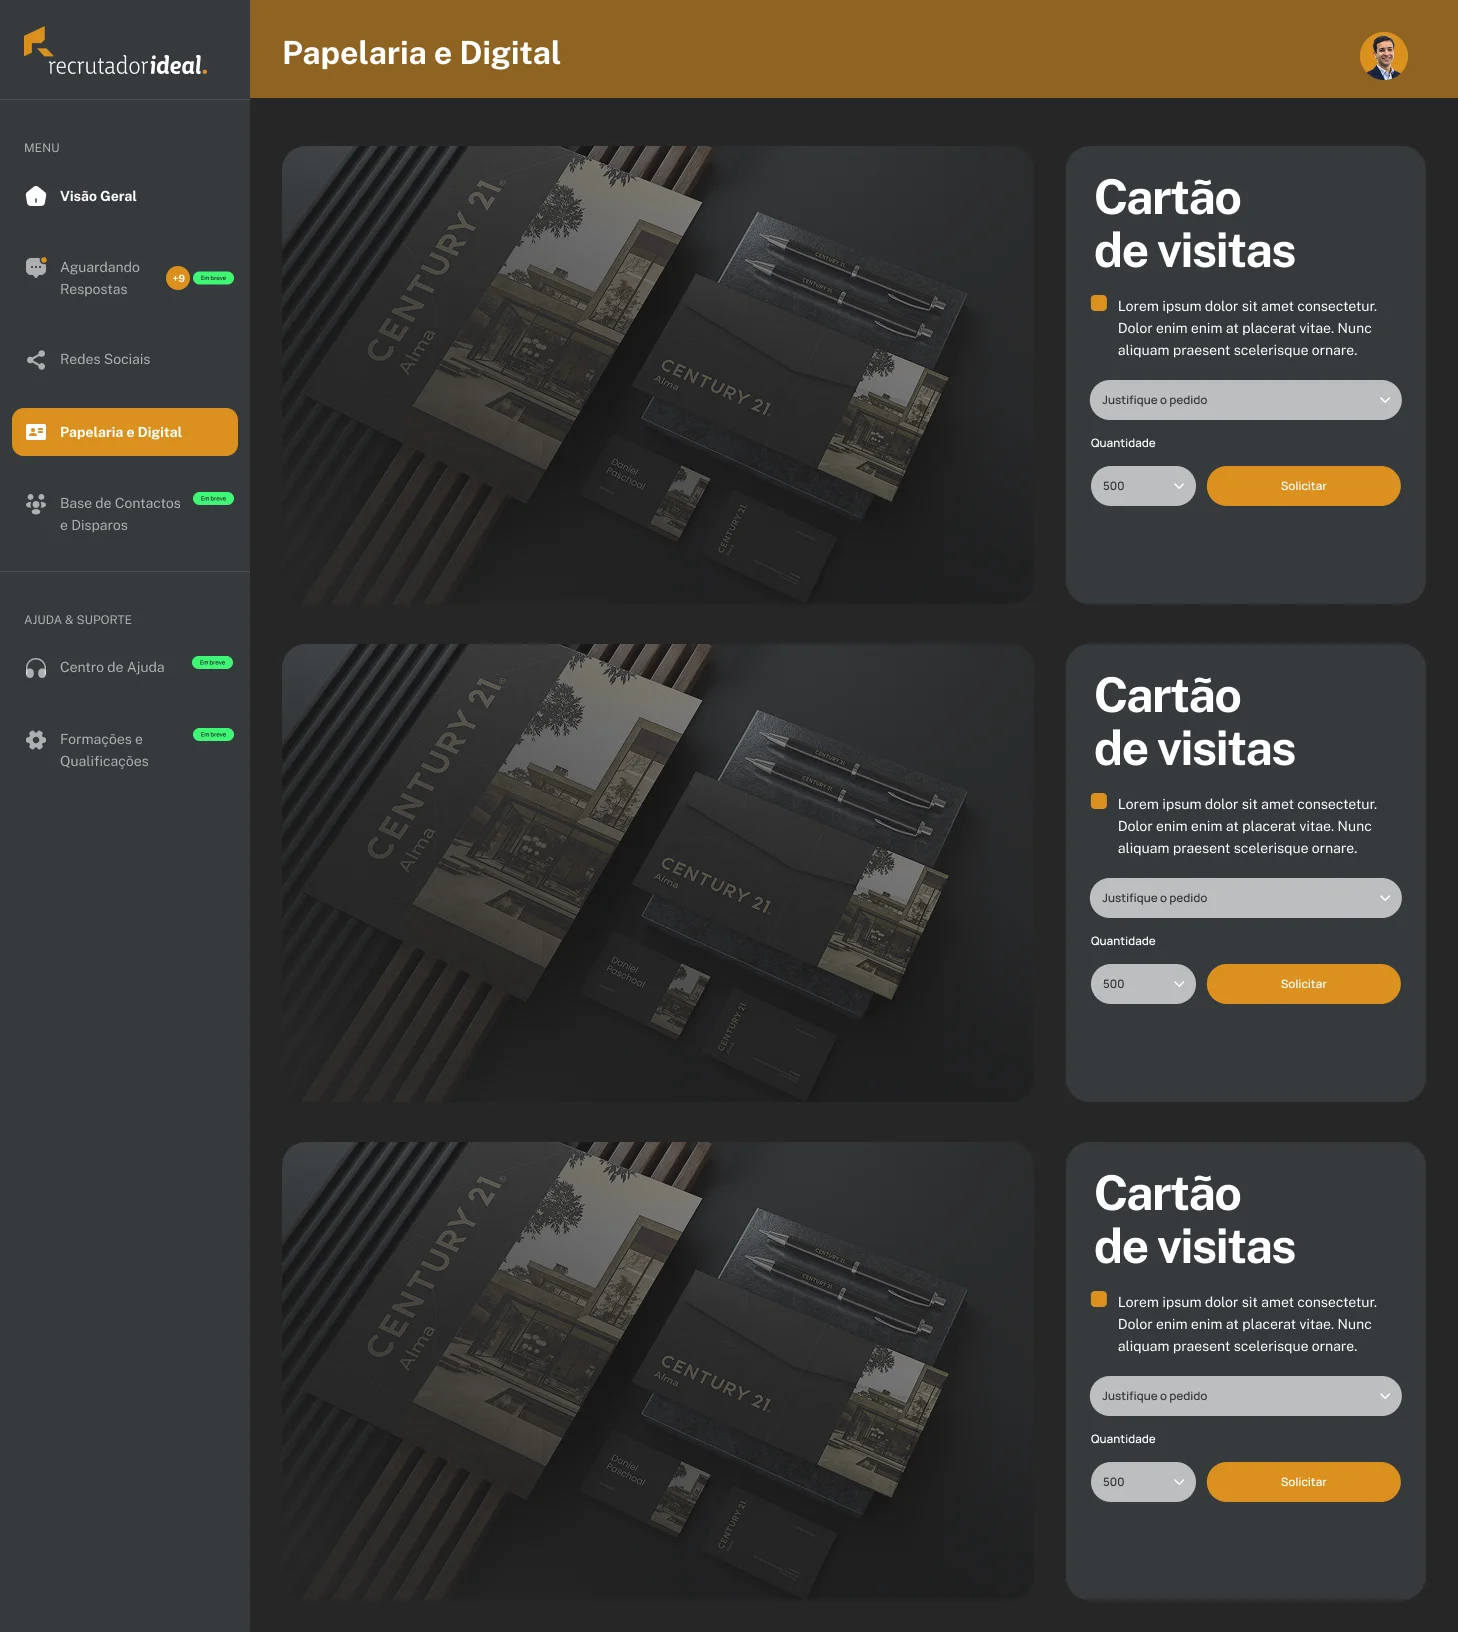This screenshot has height=1632, width=1458.
Task: Open Justifique o pedido dropdown in top card
Action: tap(1246, 400)
